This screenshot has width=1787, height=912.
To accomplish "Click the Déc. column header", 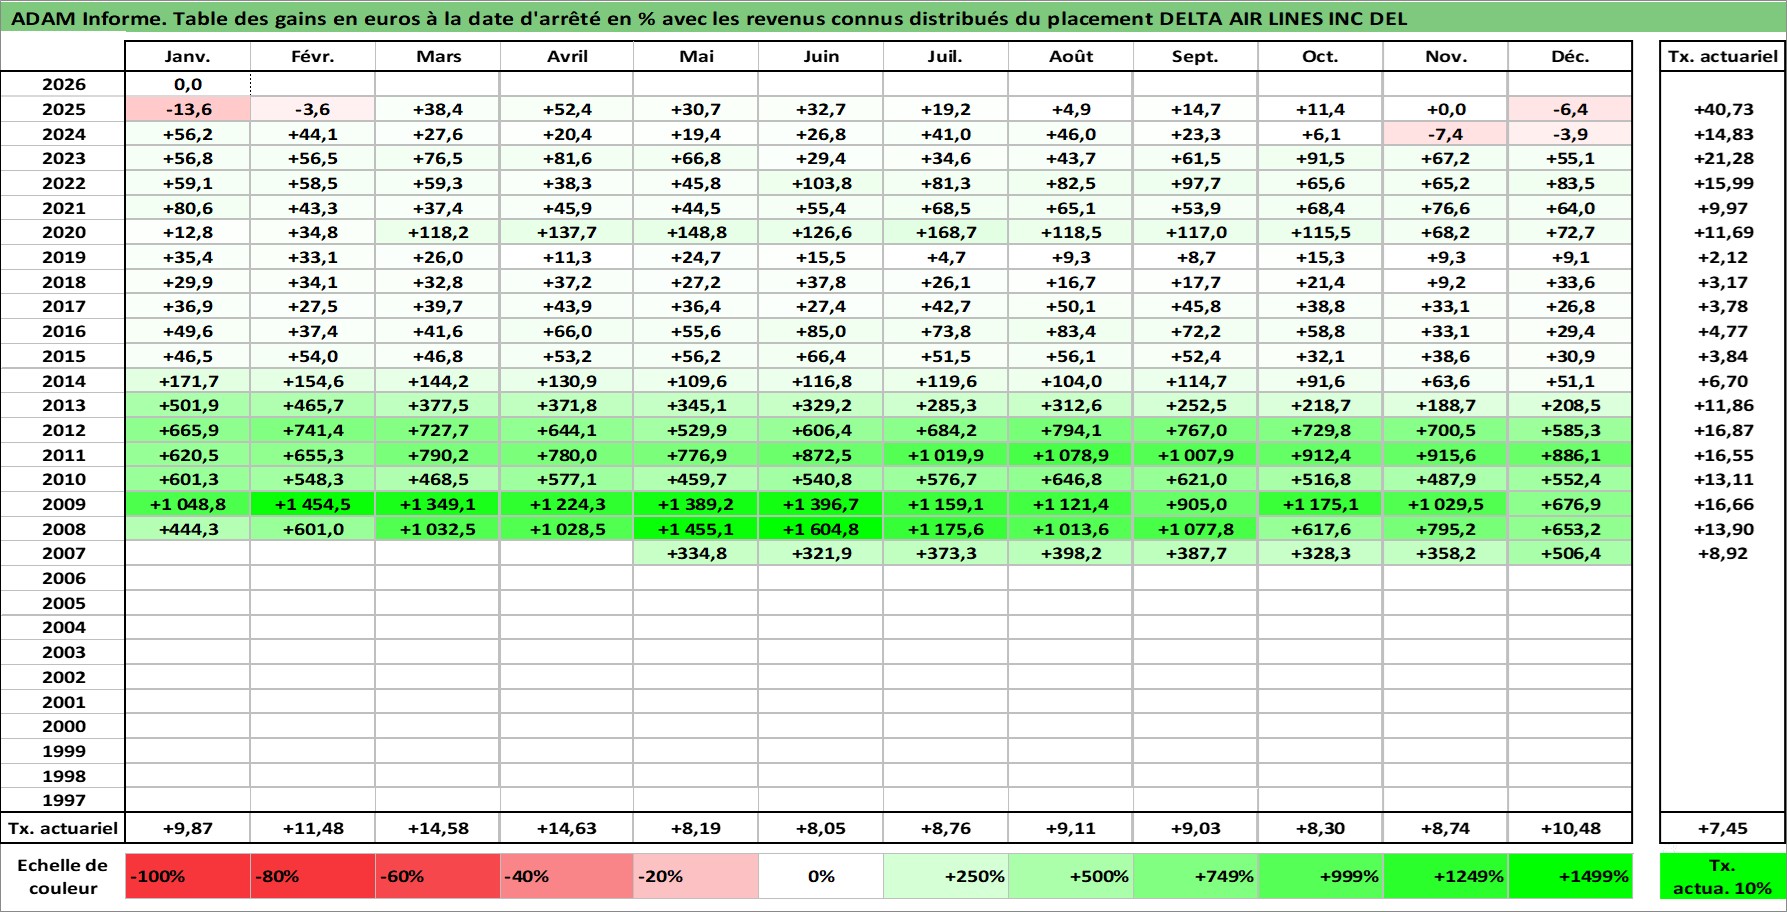I will pos(1570,57).
